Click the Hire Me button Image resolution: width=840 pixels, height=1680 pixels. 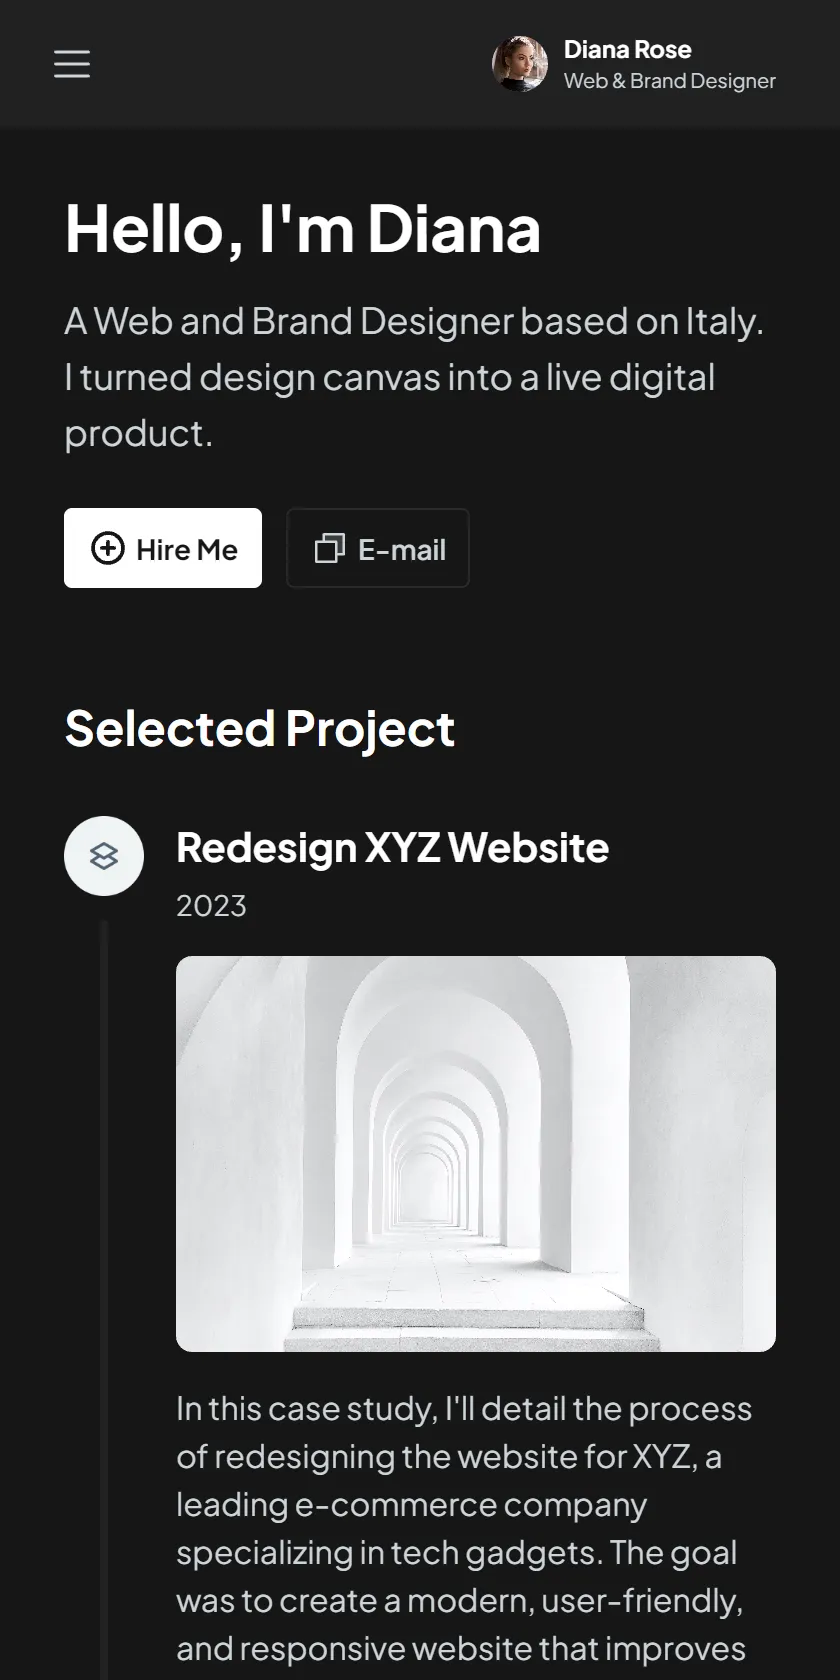pos(163,548)
